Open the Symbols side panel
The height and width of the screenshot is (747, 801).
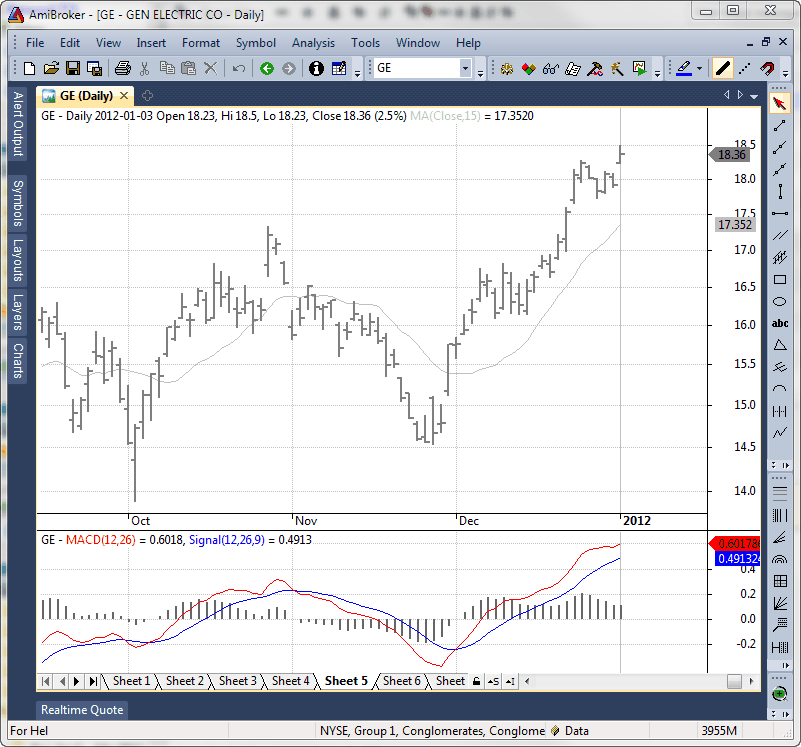[18, 204]
